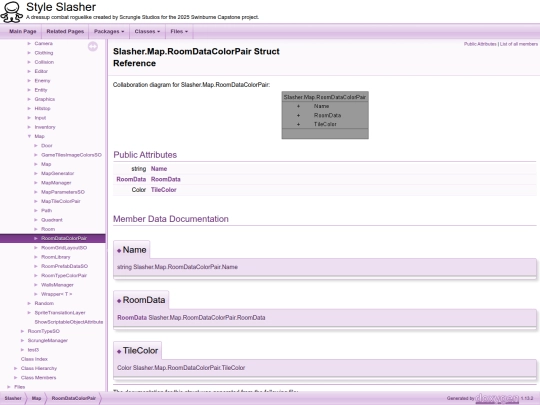Screen dimensions: 540x405
Task: Click TileColor attribute link in table
Action: [x=164, y=190]
